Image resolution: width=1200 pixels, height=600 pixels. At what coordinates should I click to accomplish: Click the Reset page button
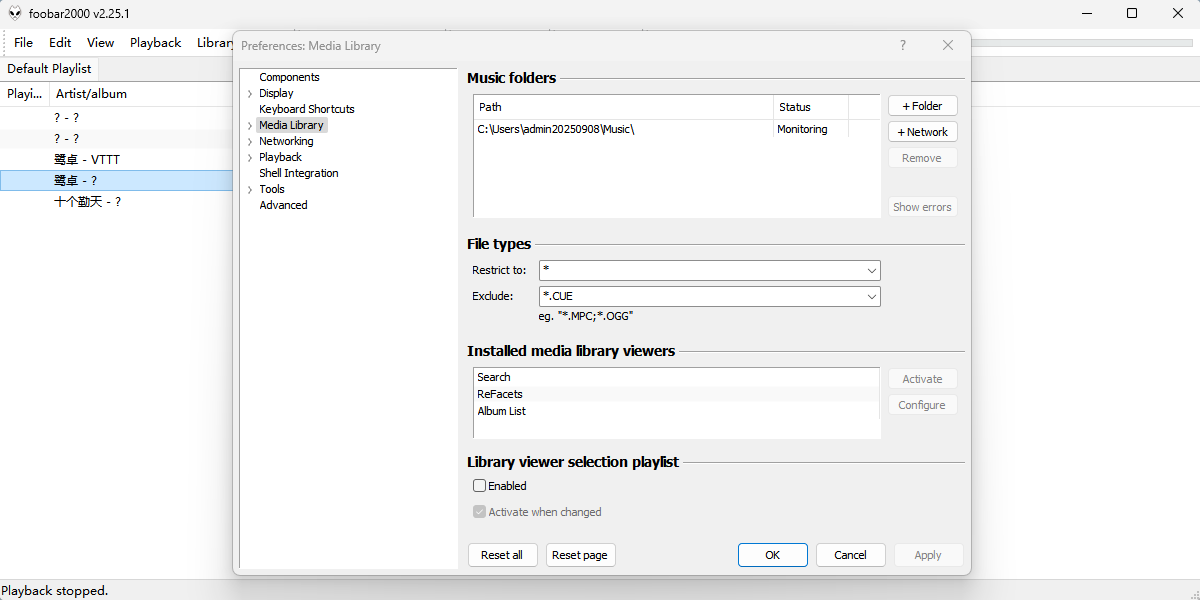(580, 554)
